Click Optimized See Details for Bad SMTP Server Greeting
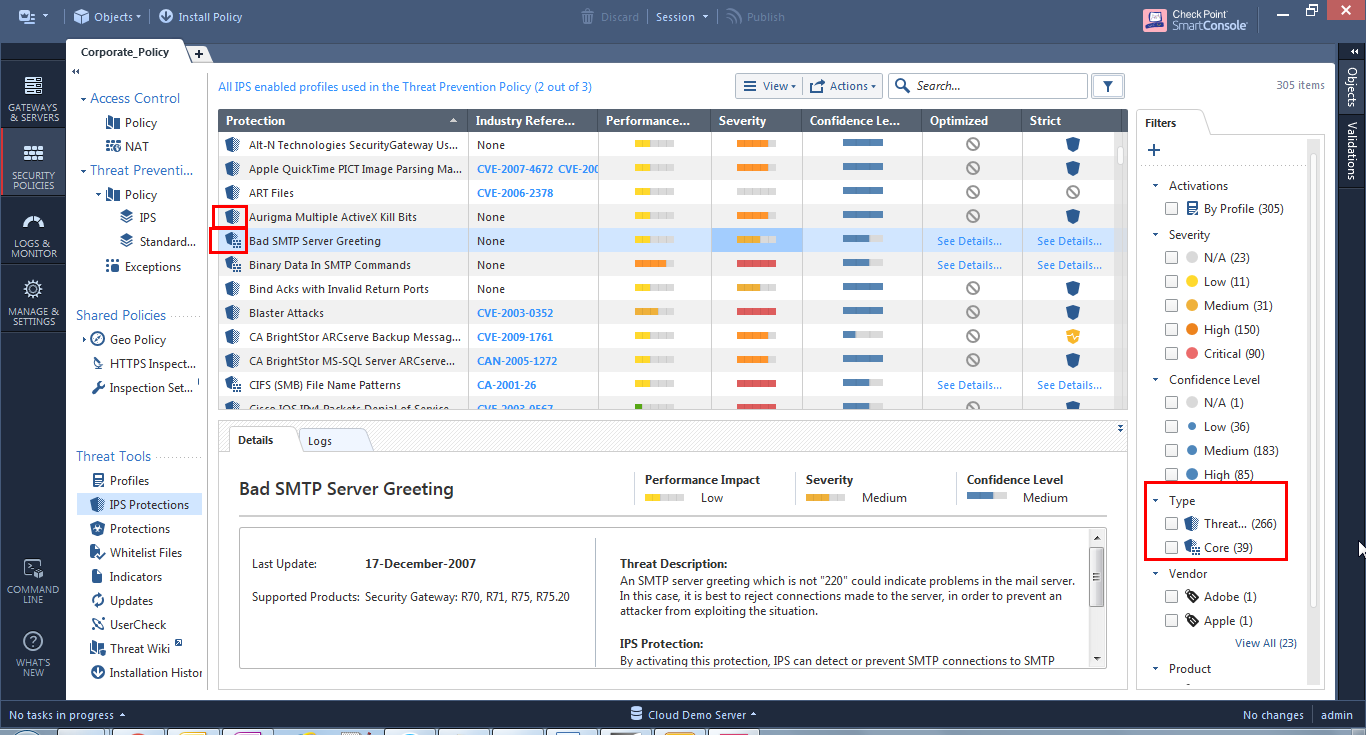 point(969,241)
